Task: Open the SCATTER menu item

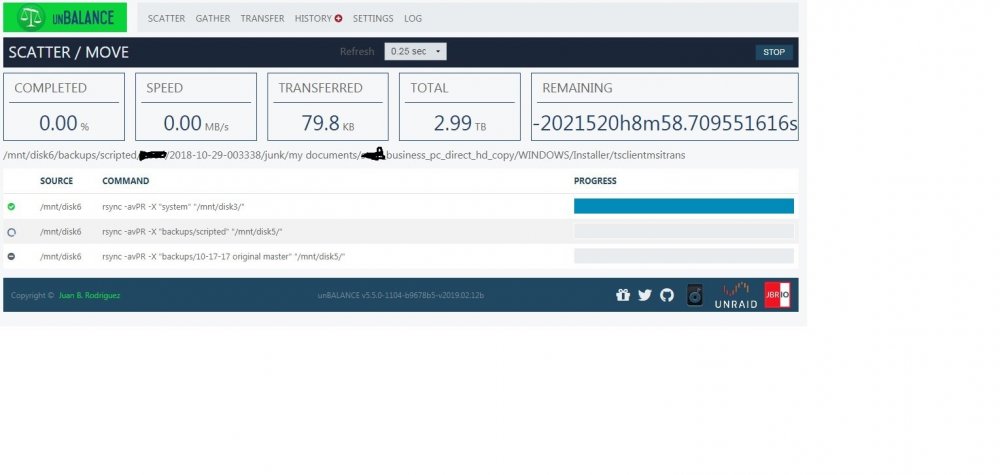Action: [x=166, y=18]
